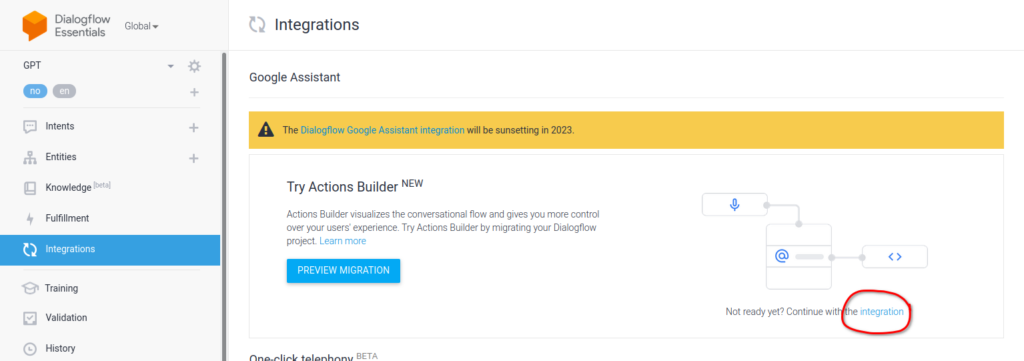Open the Entities menu item
The width and height of the screenshot is (1024, 361).
pos(61,157)
